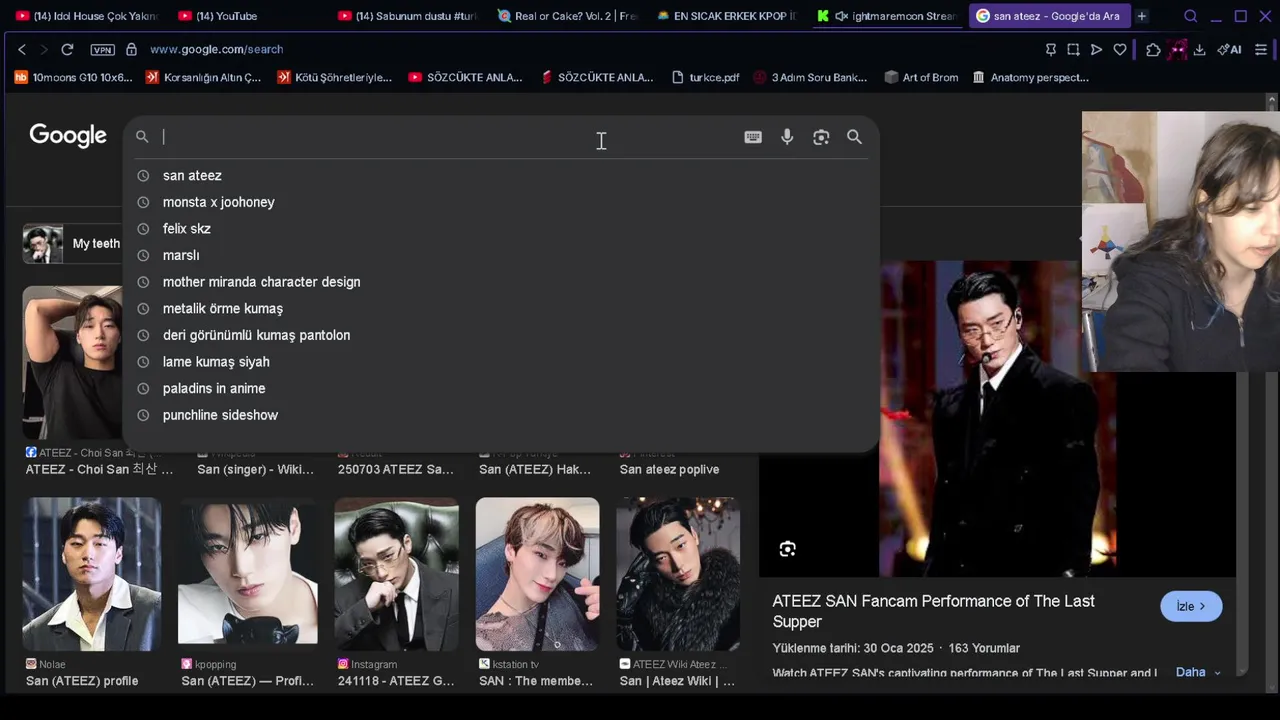This screenshot has width=1280, height=720.
Task: Toggle the VPN badge in the address bar
Action: click(x=102, y=49)
